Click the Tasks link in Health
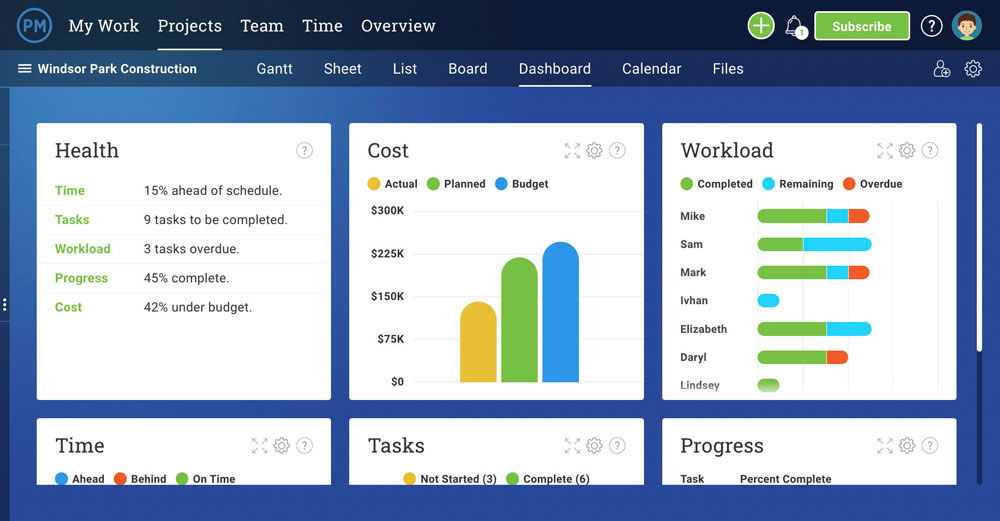This screenshot has height=521, width=1000. [72, 220]
